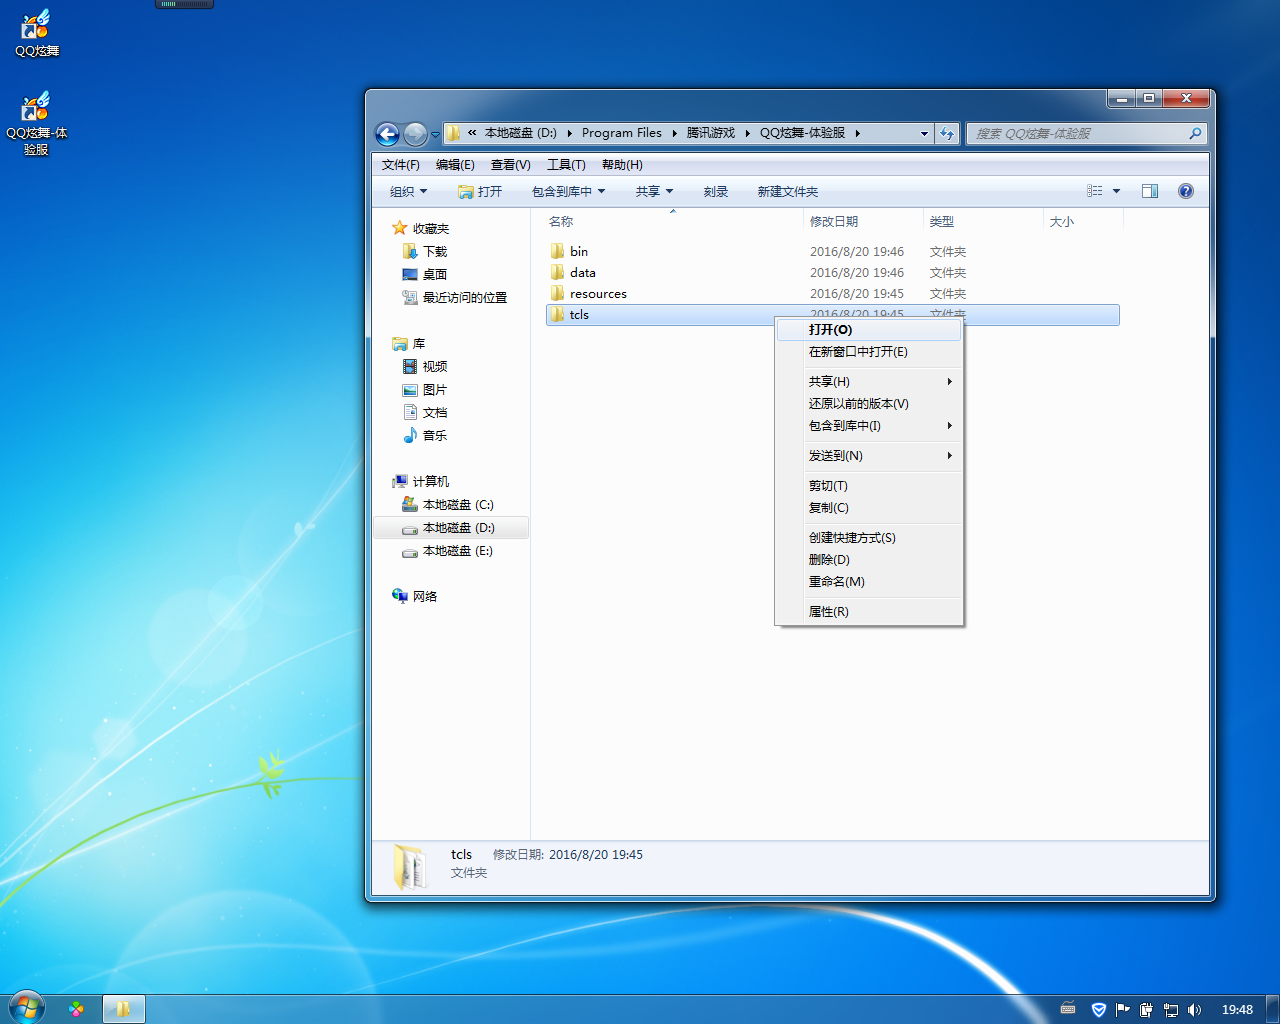Click the arrow after 腾讯游戏 in the address bar
This screenshot has width=1280, height=1024.
pyautogui.click(x=747, y=133)
